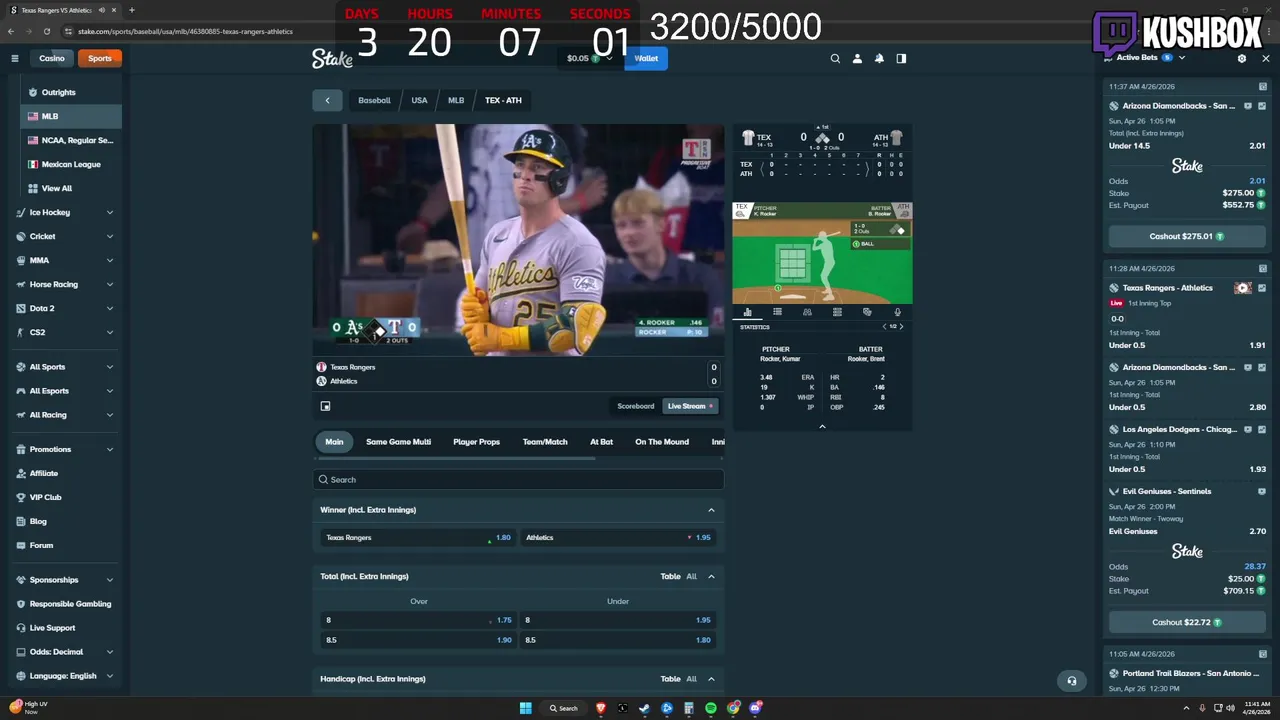Open Language: English dropdown
The image size is (1280, 720).
(x=65, y=676)
